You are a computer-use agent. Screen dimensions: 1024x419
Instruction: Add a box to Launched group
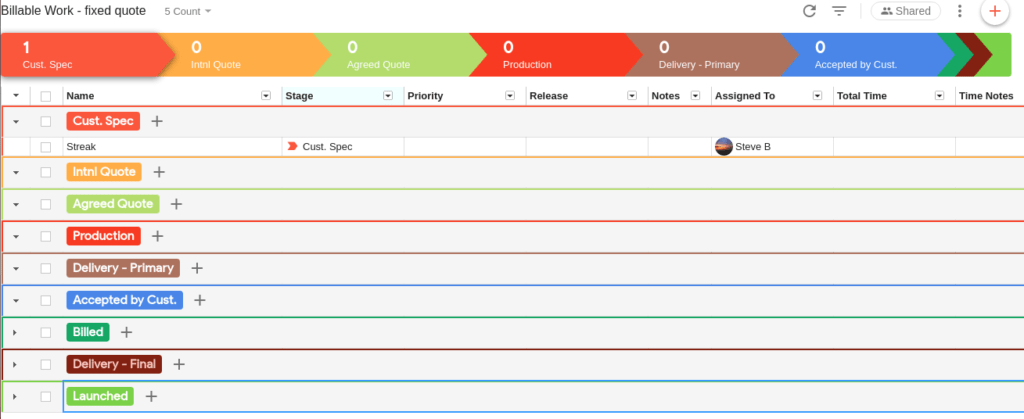click(x=151, y=396)
